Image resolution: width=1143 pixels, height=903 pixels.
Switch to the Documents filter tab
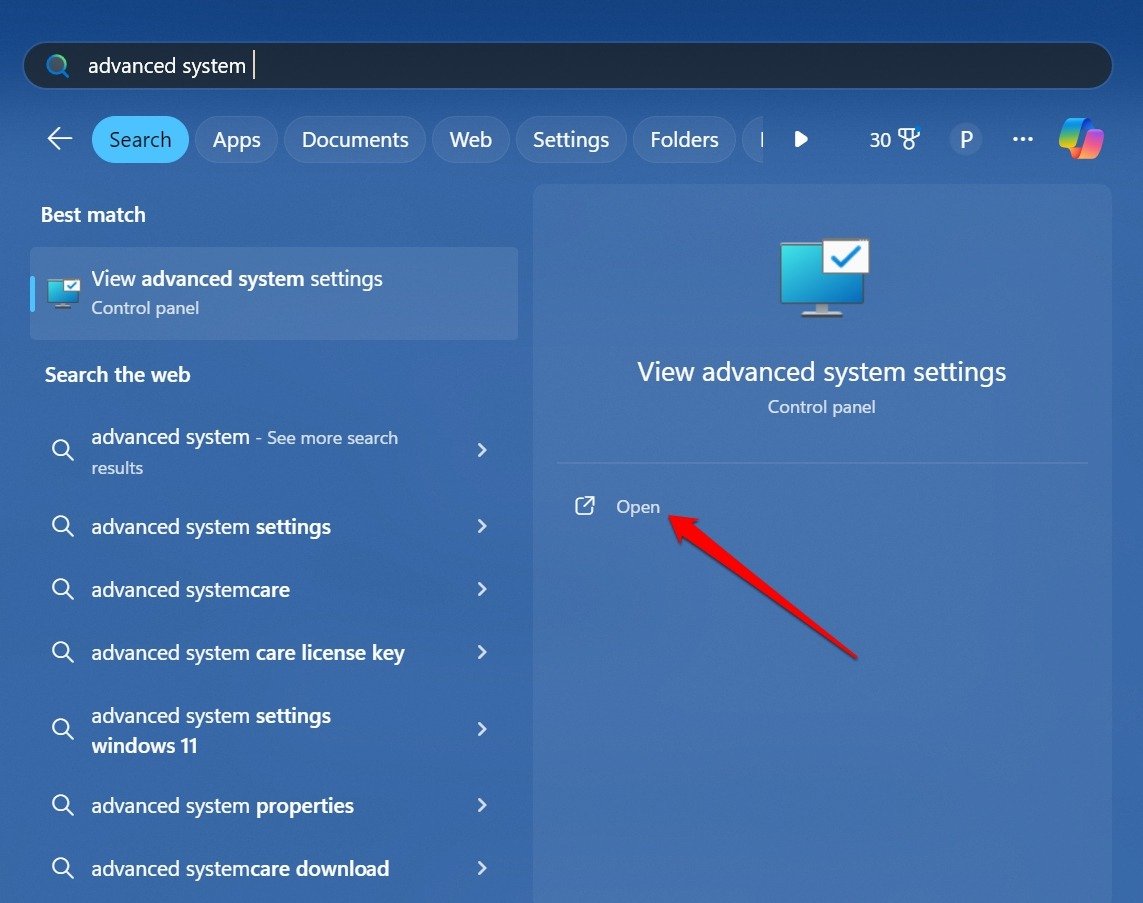[x=355, y=139]
